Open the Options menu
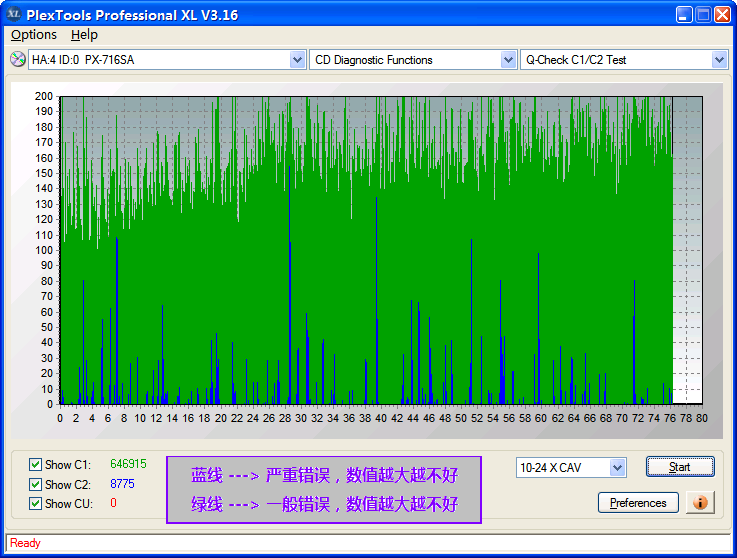 (x=34, y=34)
